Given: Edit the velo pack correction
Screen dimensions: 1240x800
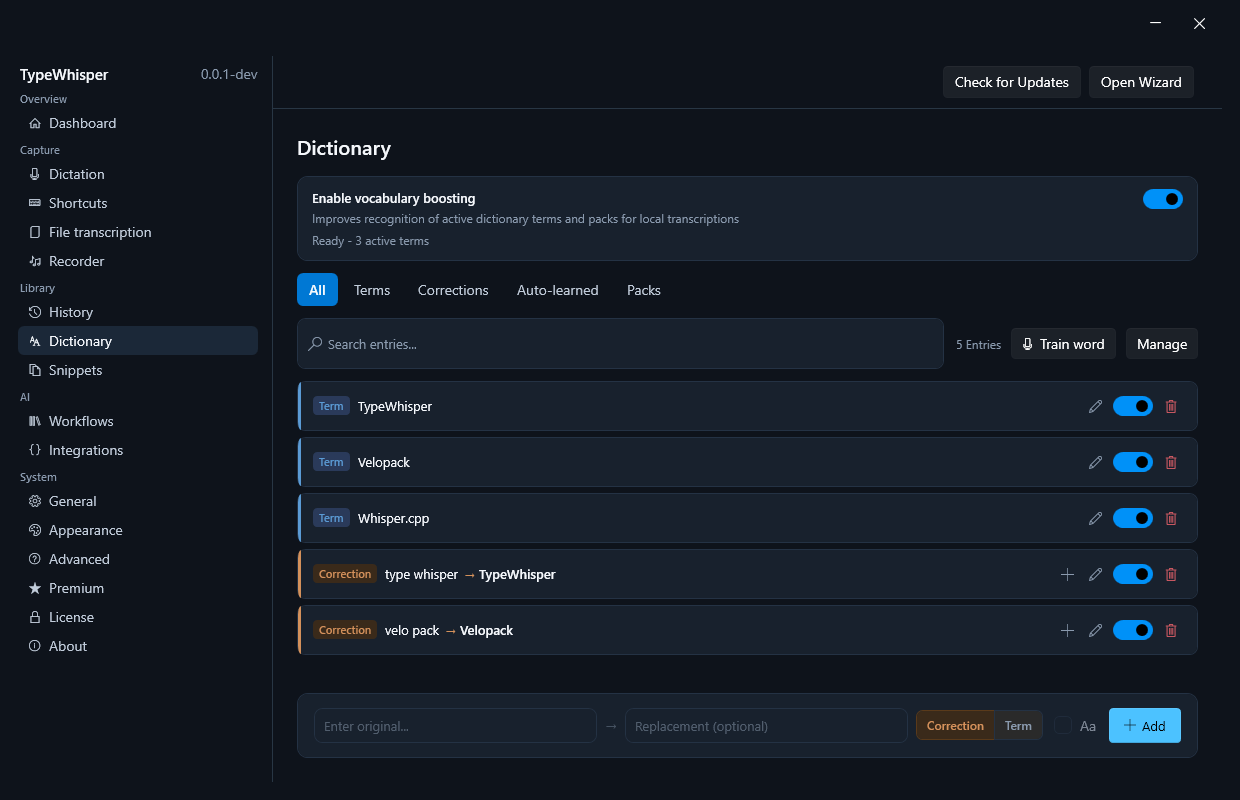Looking at the screenshot, I should (x=1095, y=630).
